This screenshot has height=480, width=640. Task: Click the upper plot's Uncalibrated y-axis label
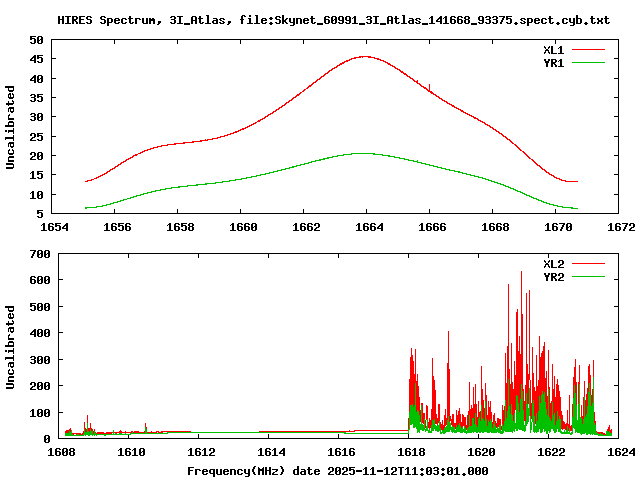11,127
